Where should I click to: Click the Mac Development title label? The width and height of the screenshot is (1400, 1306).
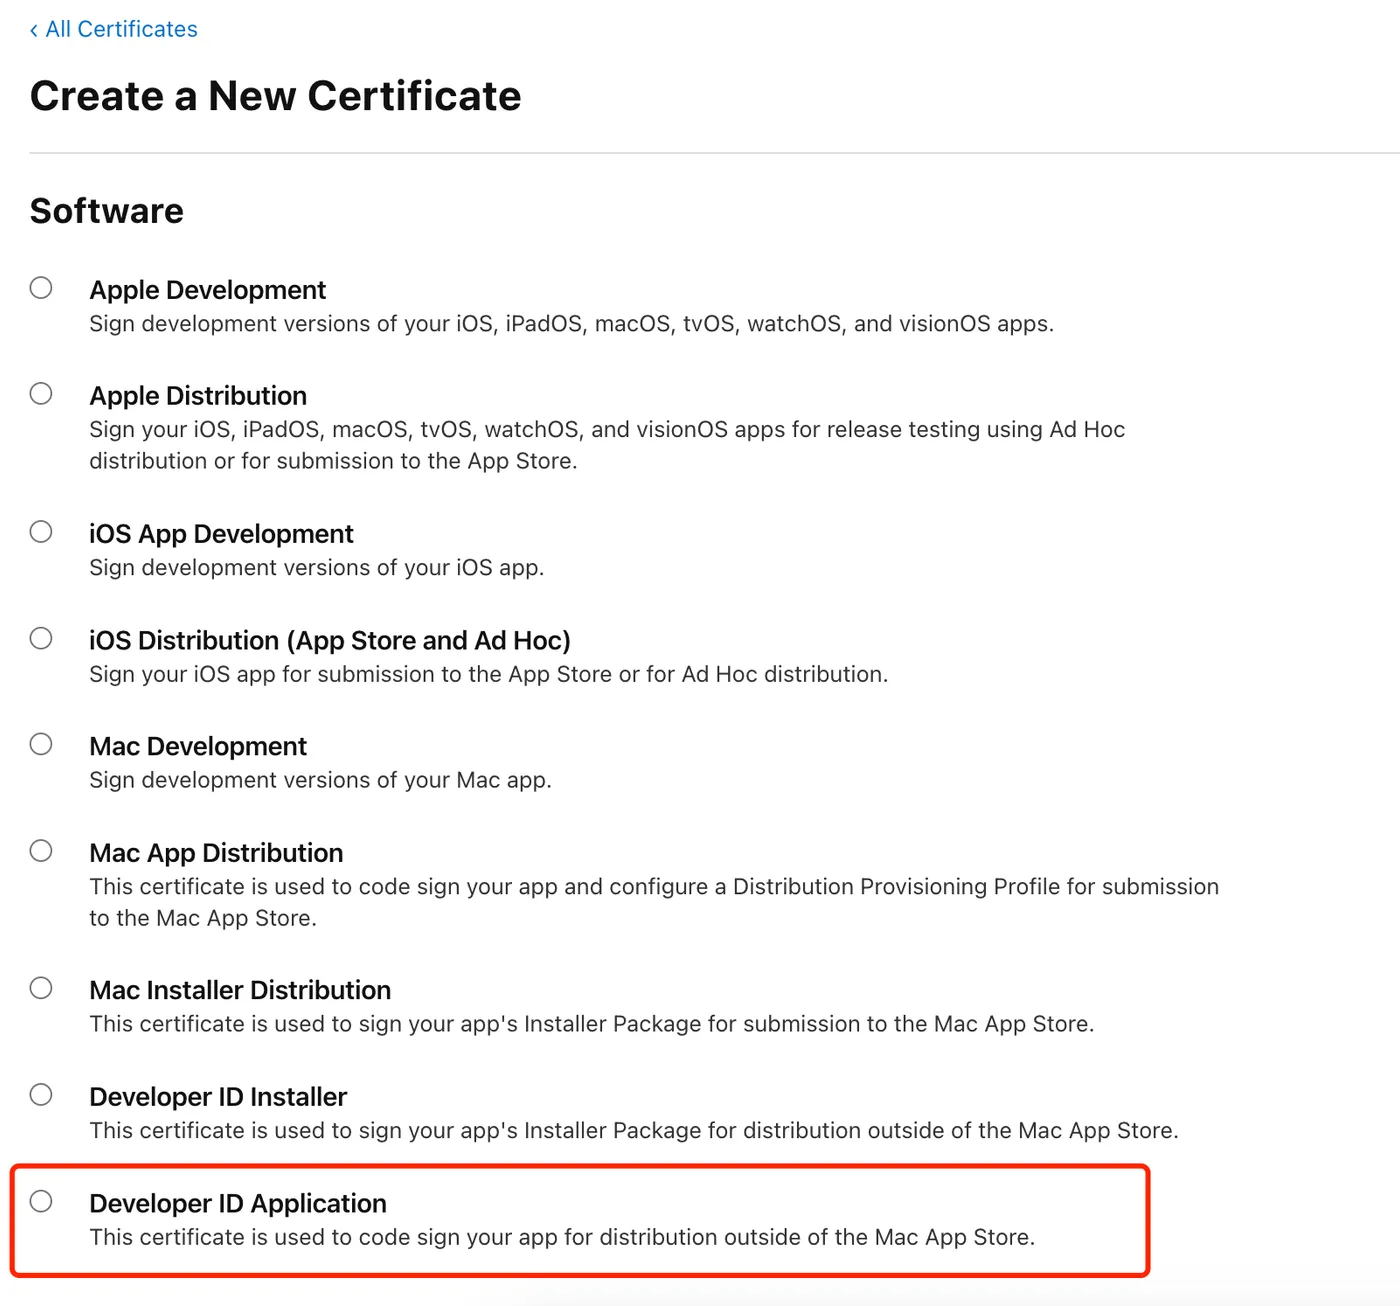point(198,747)
